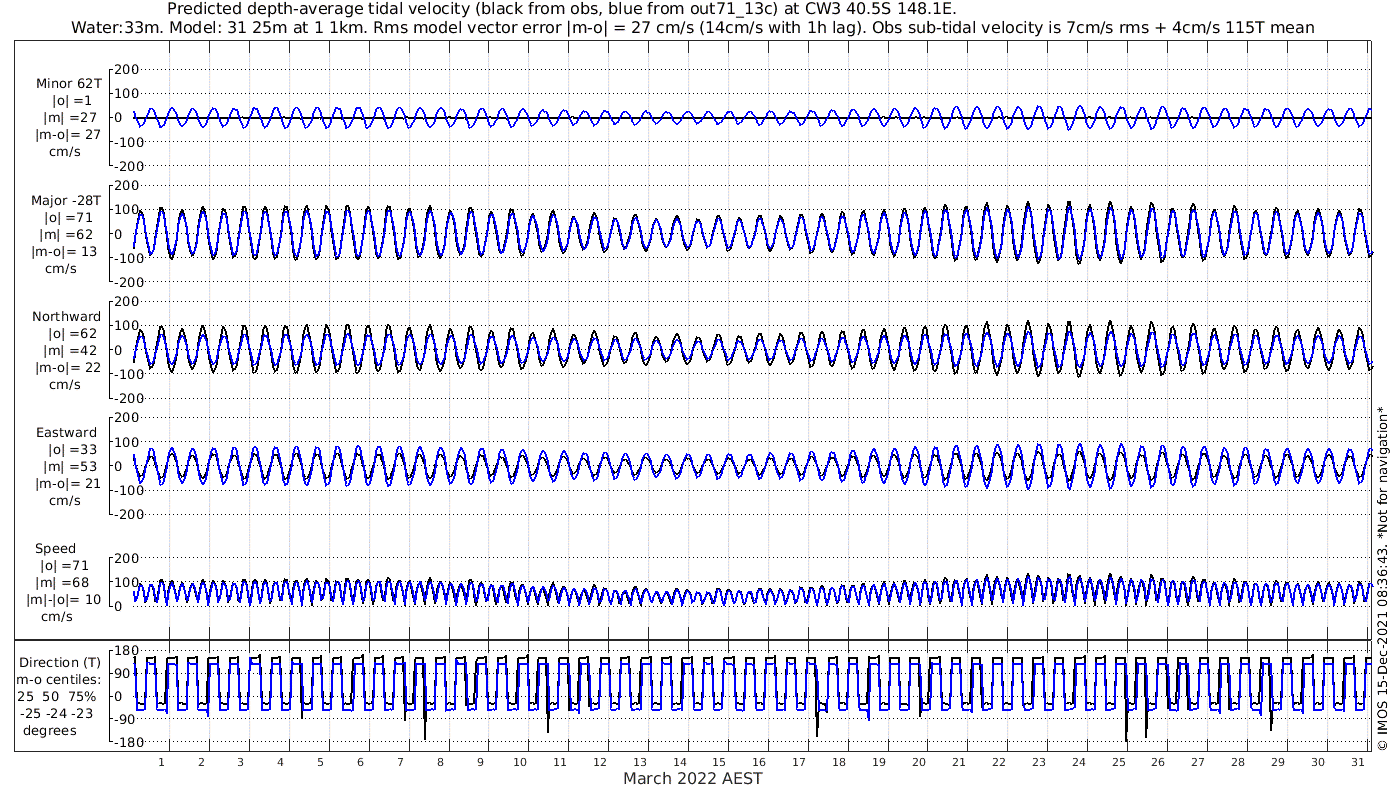Select '|m| =53' in the Eastward panel
The height and width of the screenshot is (800, 1400).
tap(67, 466)
